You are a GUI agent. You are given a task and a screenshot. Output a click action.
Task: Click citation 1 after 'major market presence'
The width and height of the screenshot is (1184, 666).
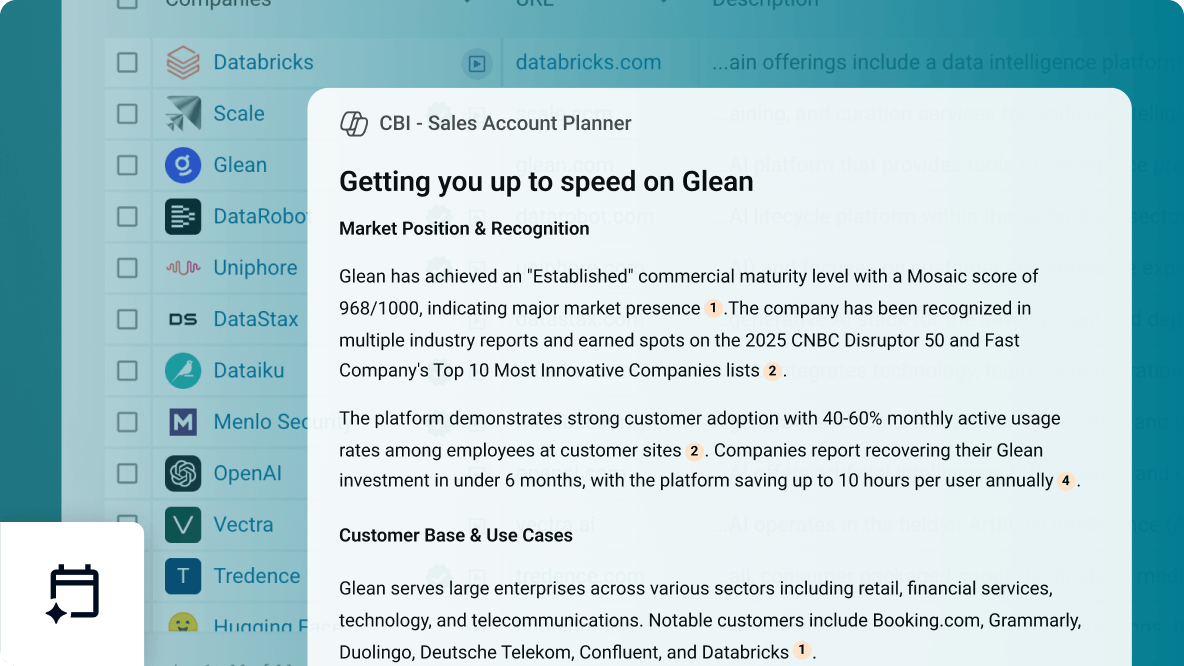(x=713, y=309)
